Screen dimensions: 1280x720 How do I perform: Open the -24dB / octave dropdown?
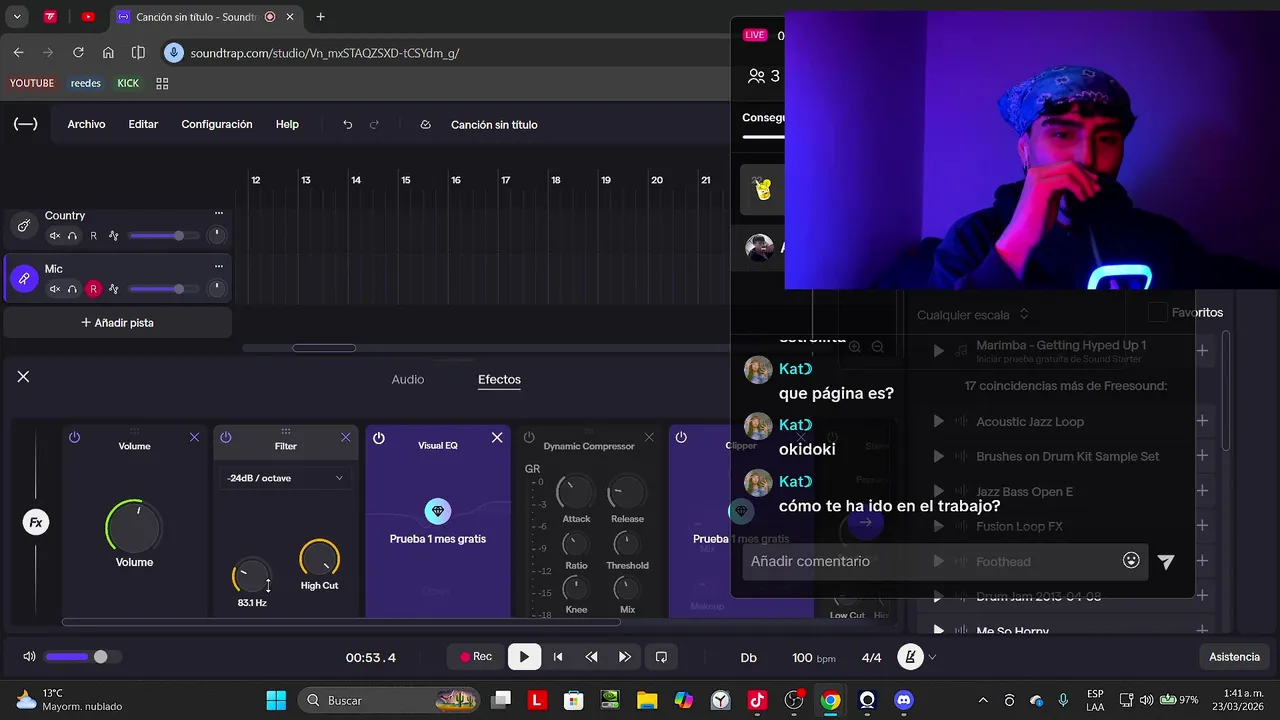285,478
